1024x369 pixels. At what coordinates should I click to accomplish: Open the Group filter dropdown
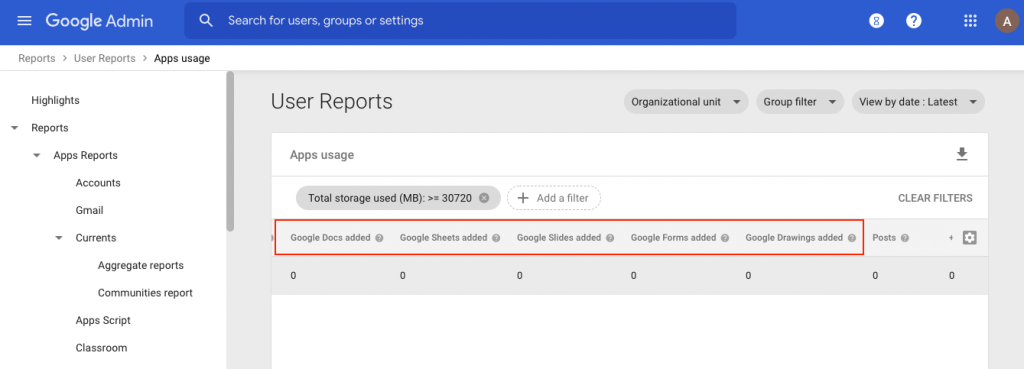pos(800,102)
